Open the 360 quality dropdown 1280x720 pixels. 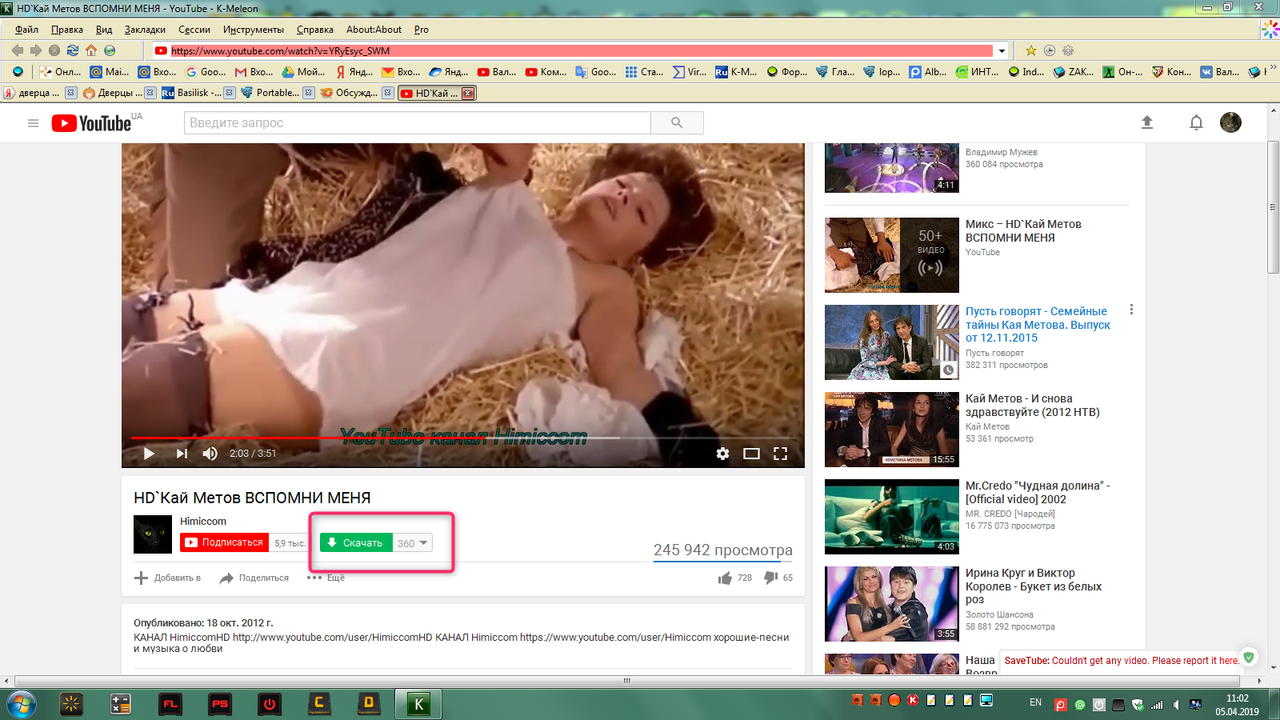click(x=413, y=543)
